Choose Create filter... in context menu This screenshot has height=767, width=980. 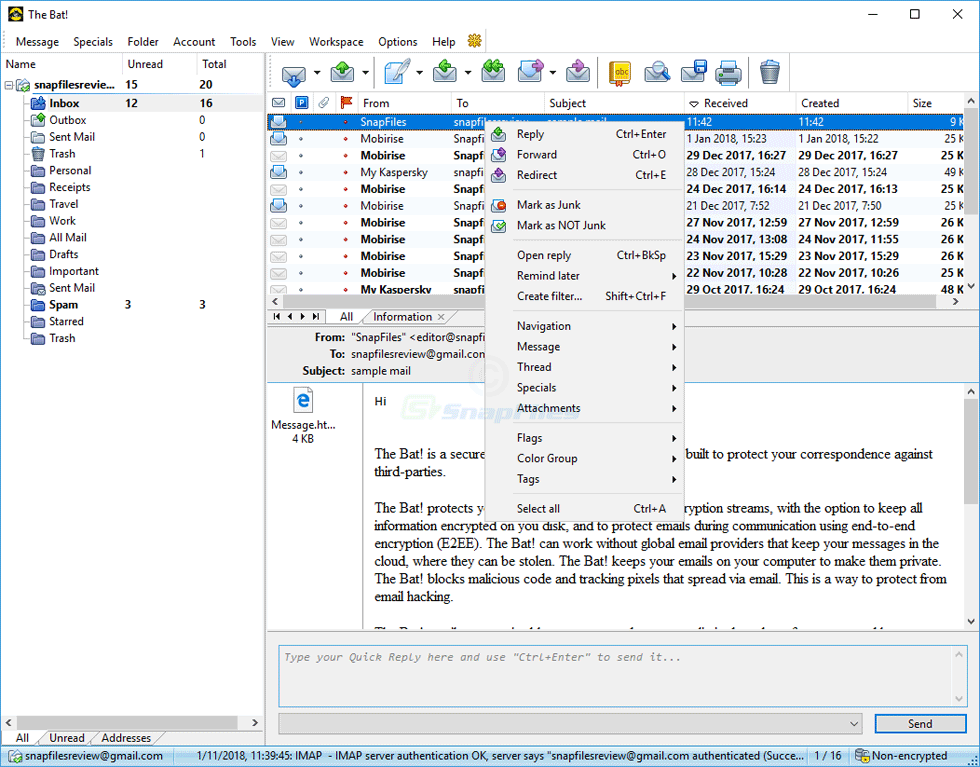(585, 296)
